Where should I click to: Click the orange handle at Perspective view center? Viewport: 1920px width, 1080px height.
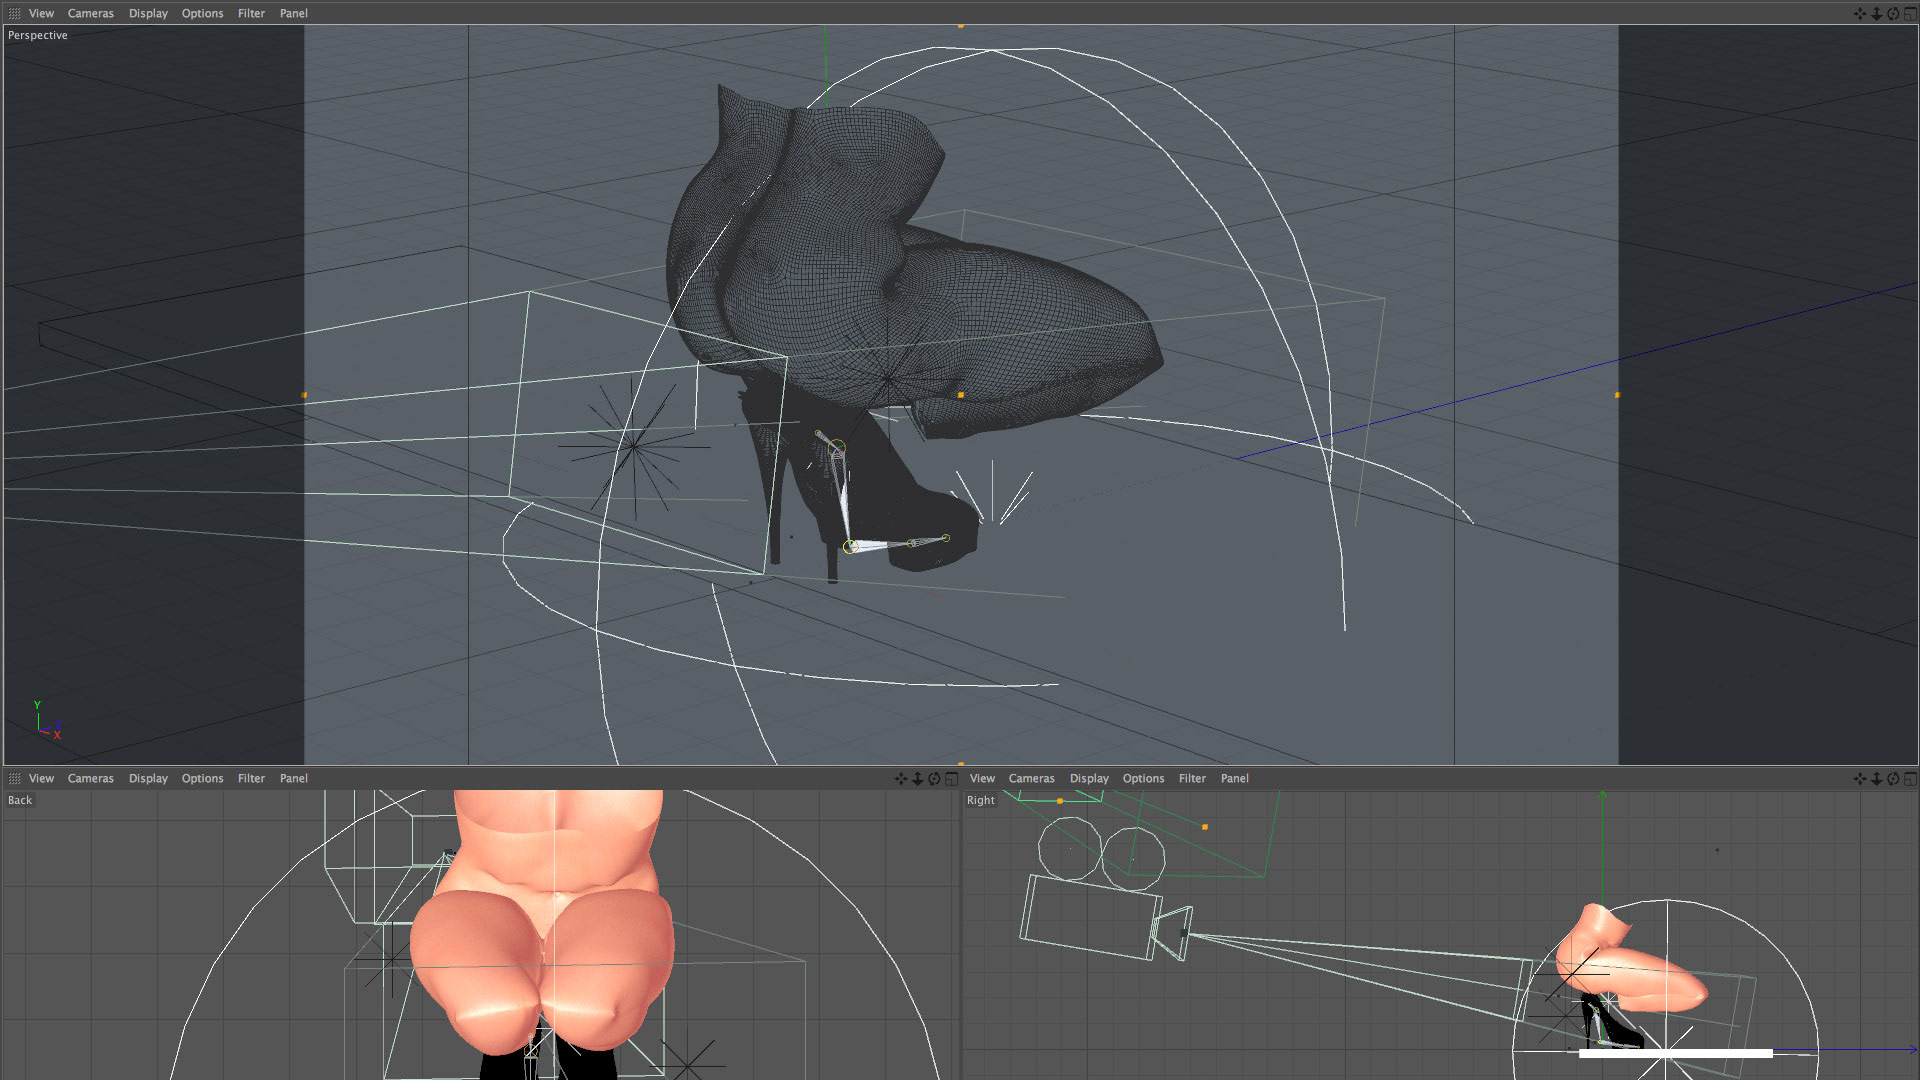961,395
